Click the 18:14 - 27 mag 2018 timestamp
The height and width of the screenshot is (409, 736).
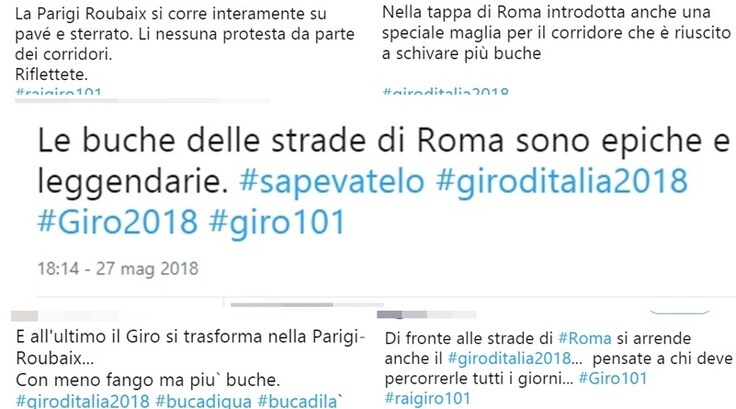point(118,269)
